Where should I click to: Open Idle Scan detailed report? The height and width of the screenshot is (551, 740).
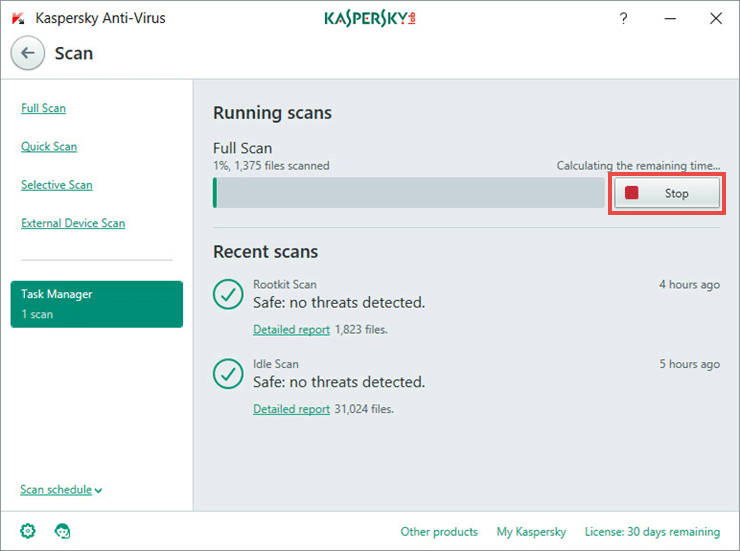click(291, 409)
